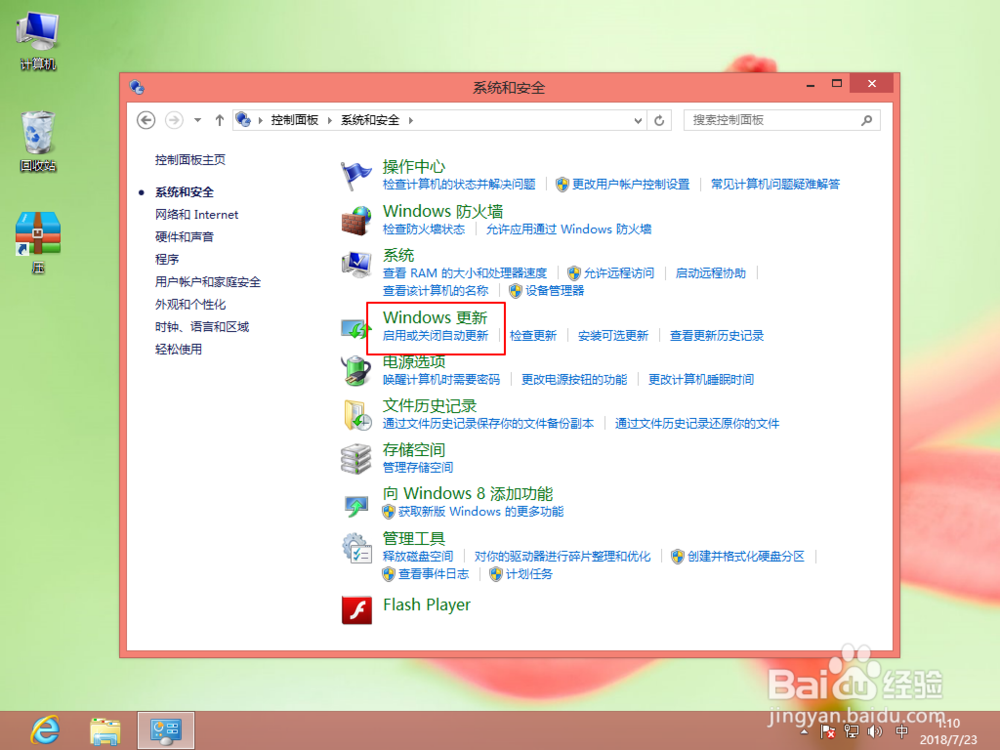The width and height of the screenshot is (1000, 750).
Task: Select 程序 in sidebar
Action: (x=167, y=259)
